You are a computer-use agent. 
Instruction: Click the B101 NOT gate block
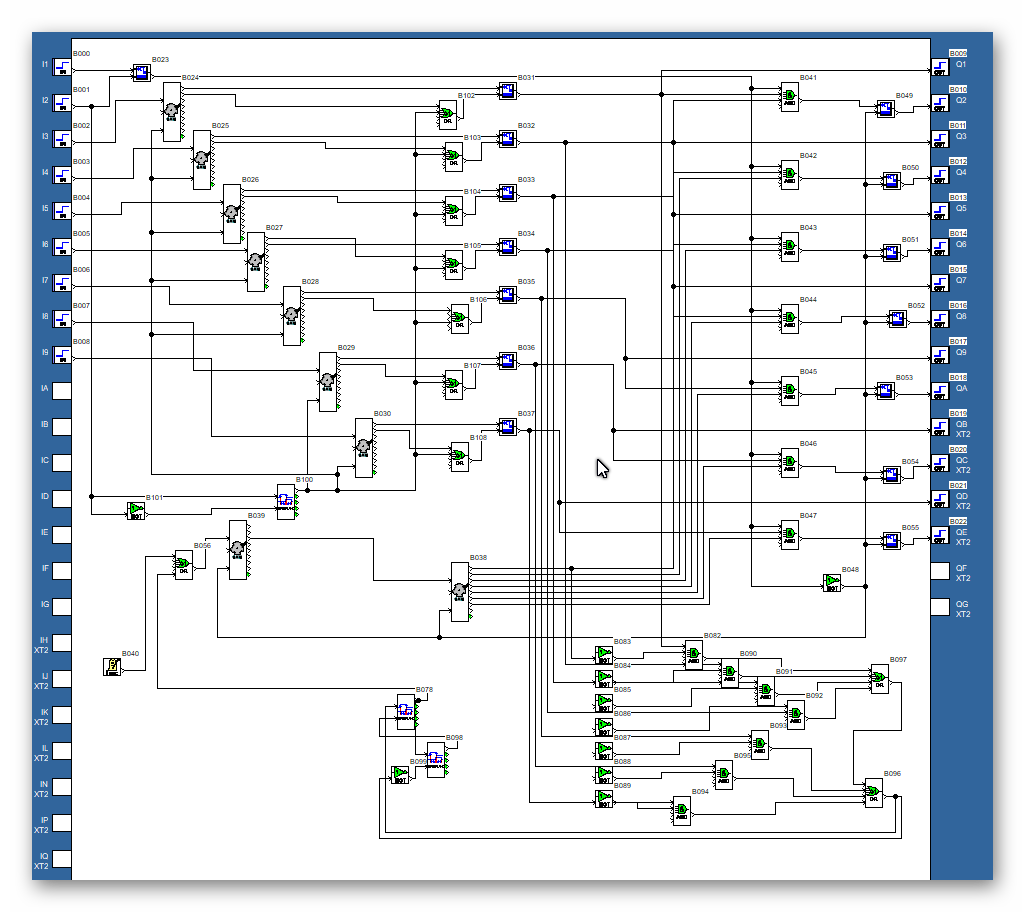(136, 511)
